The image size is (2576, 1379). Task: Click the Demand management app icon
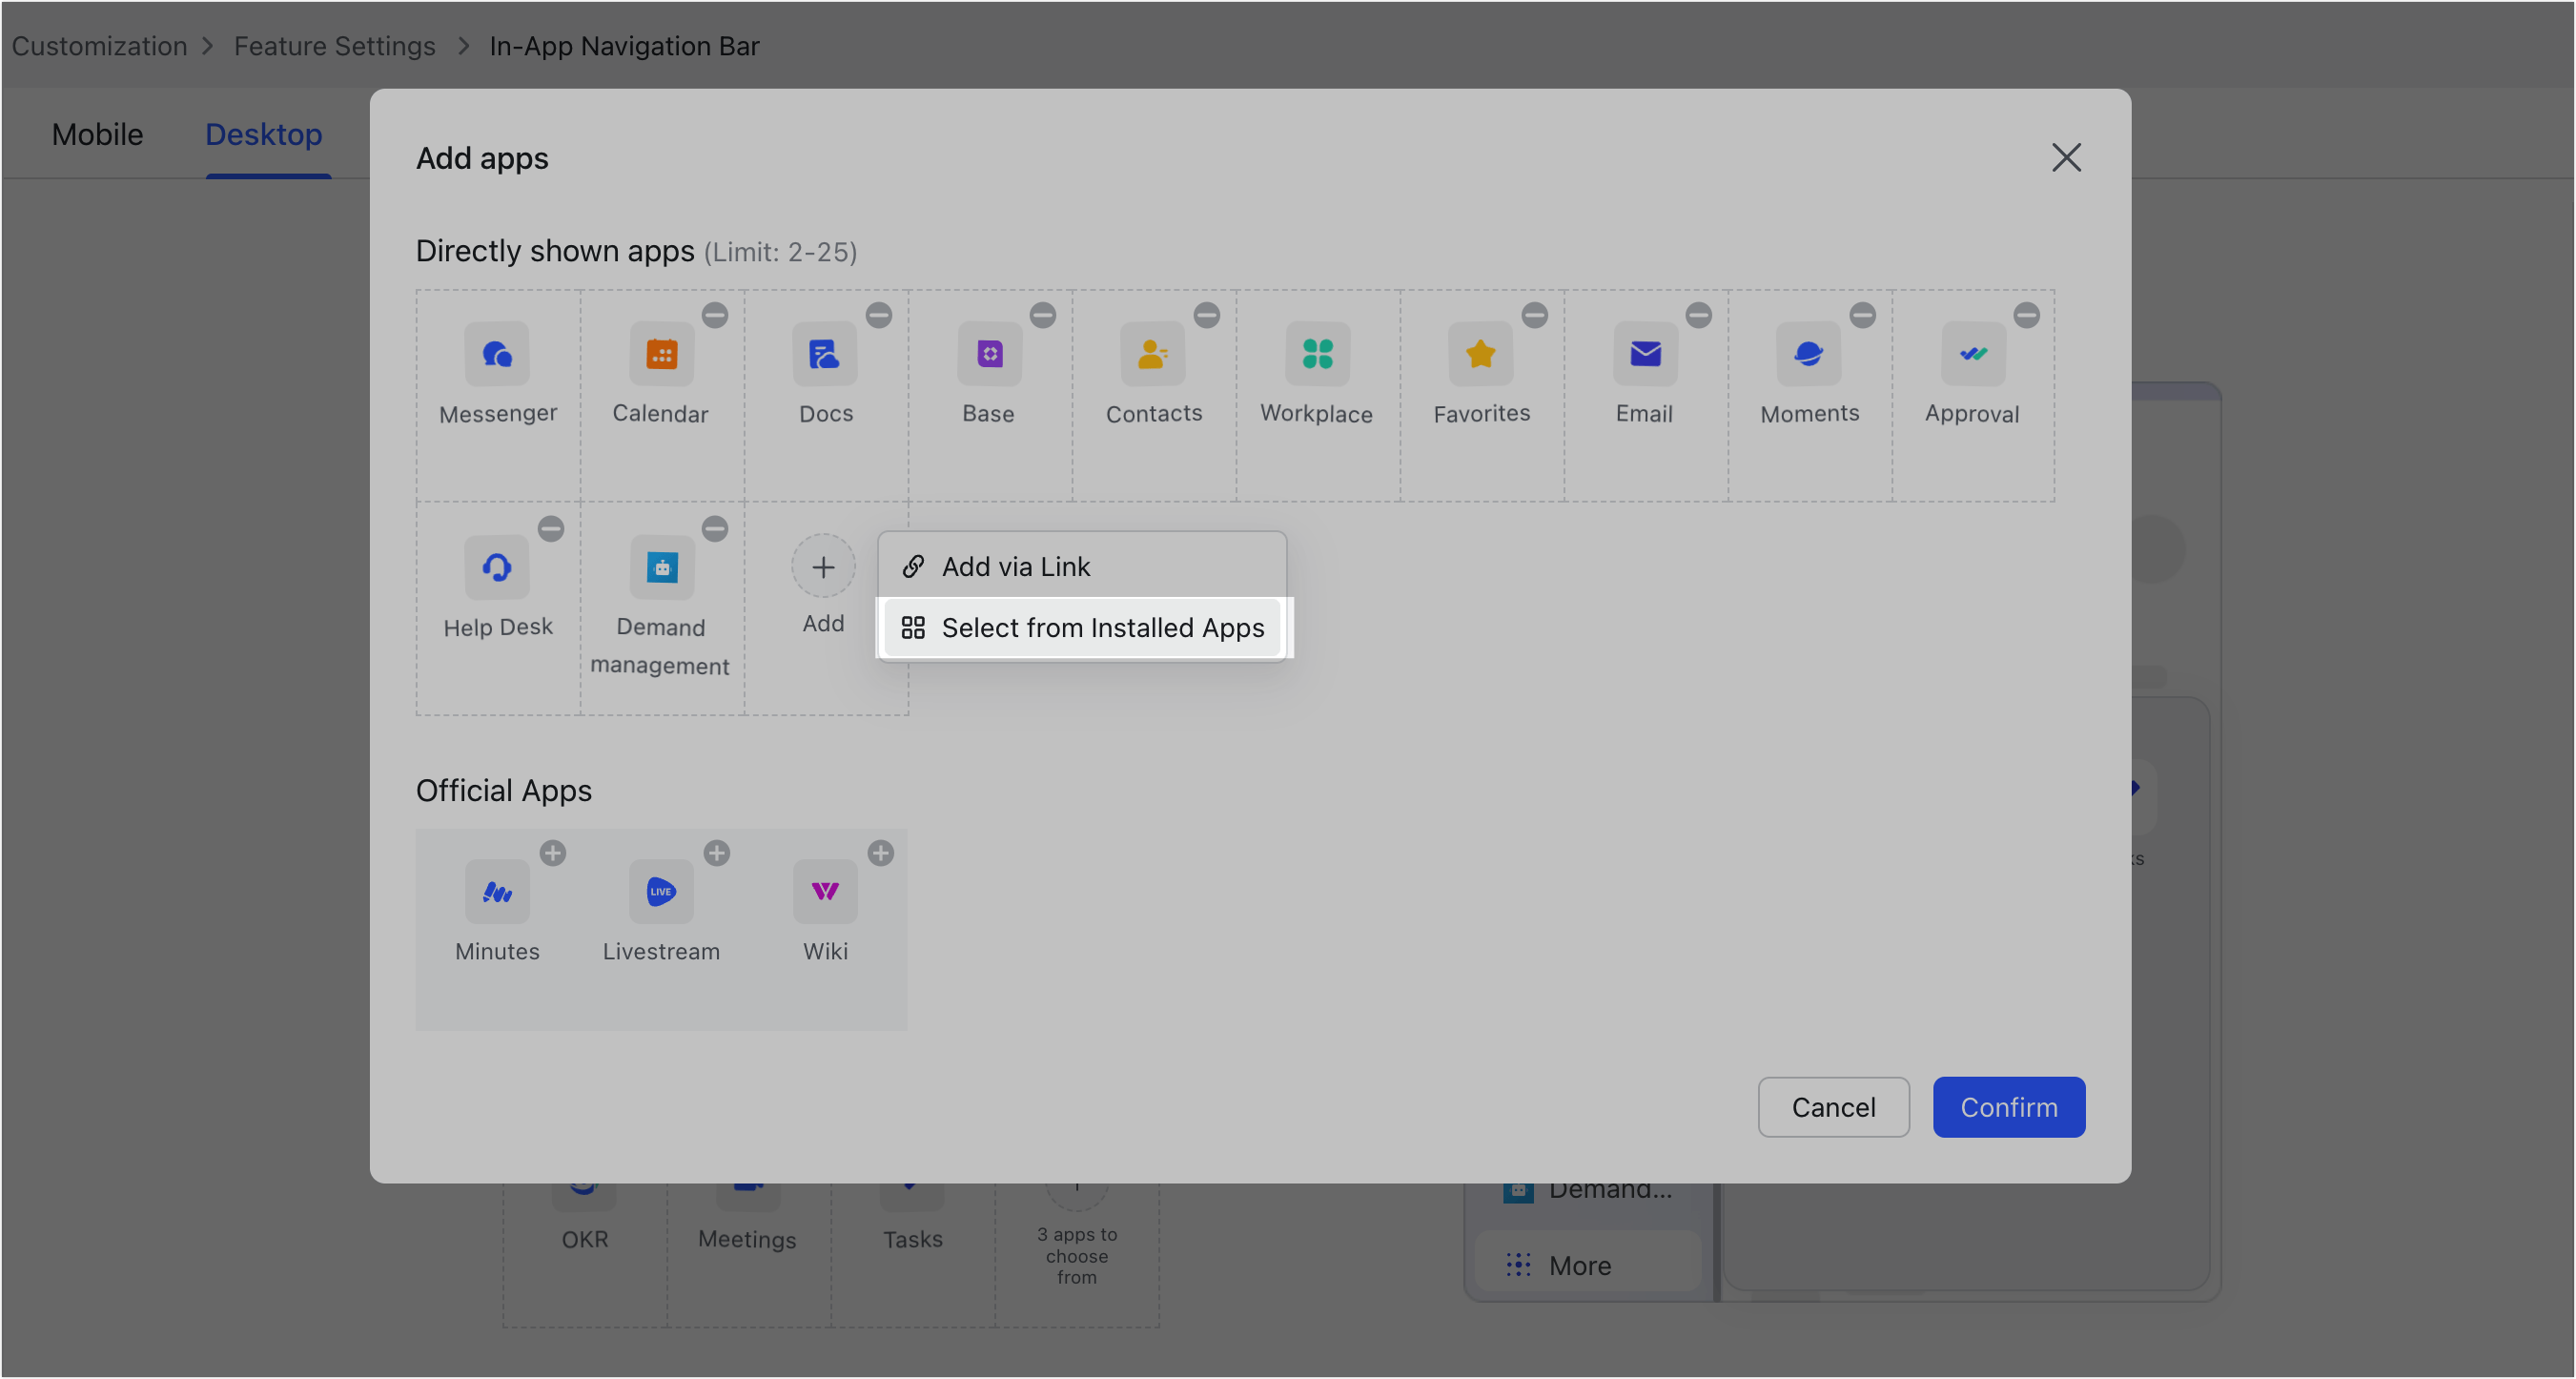(661, 567)
